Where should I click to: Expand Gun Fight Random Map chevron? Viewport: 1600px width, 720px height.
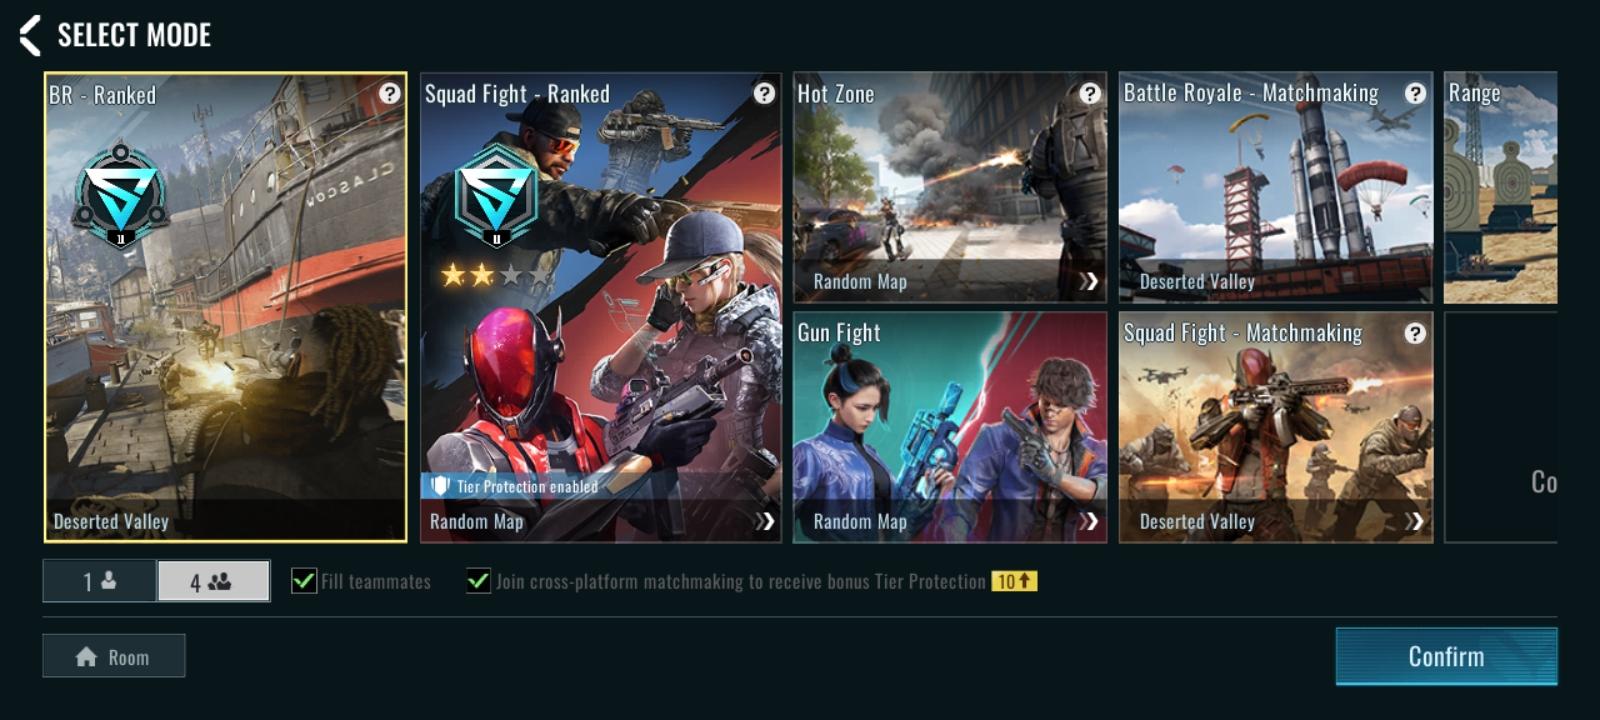[1089, 521]
